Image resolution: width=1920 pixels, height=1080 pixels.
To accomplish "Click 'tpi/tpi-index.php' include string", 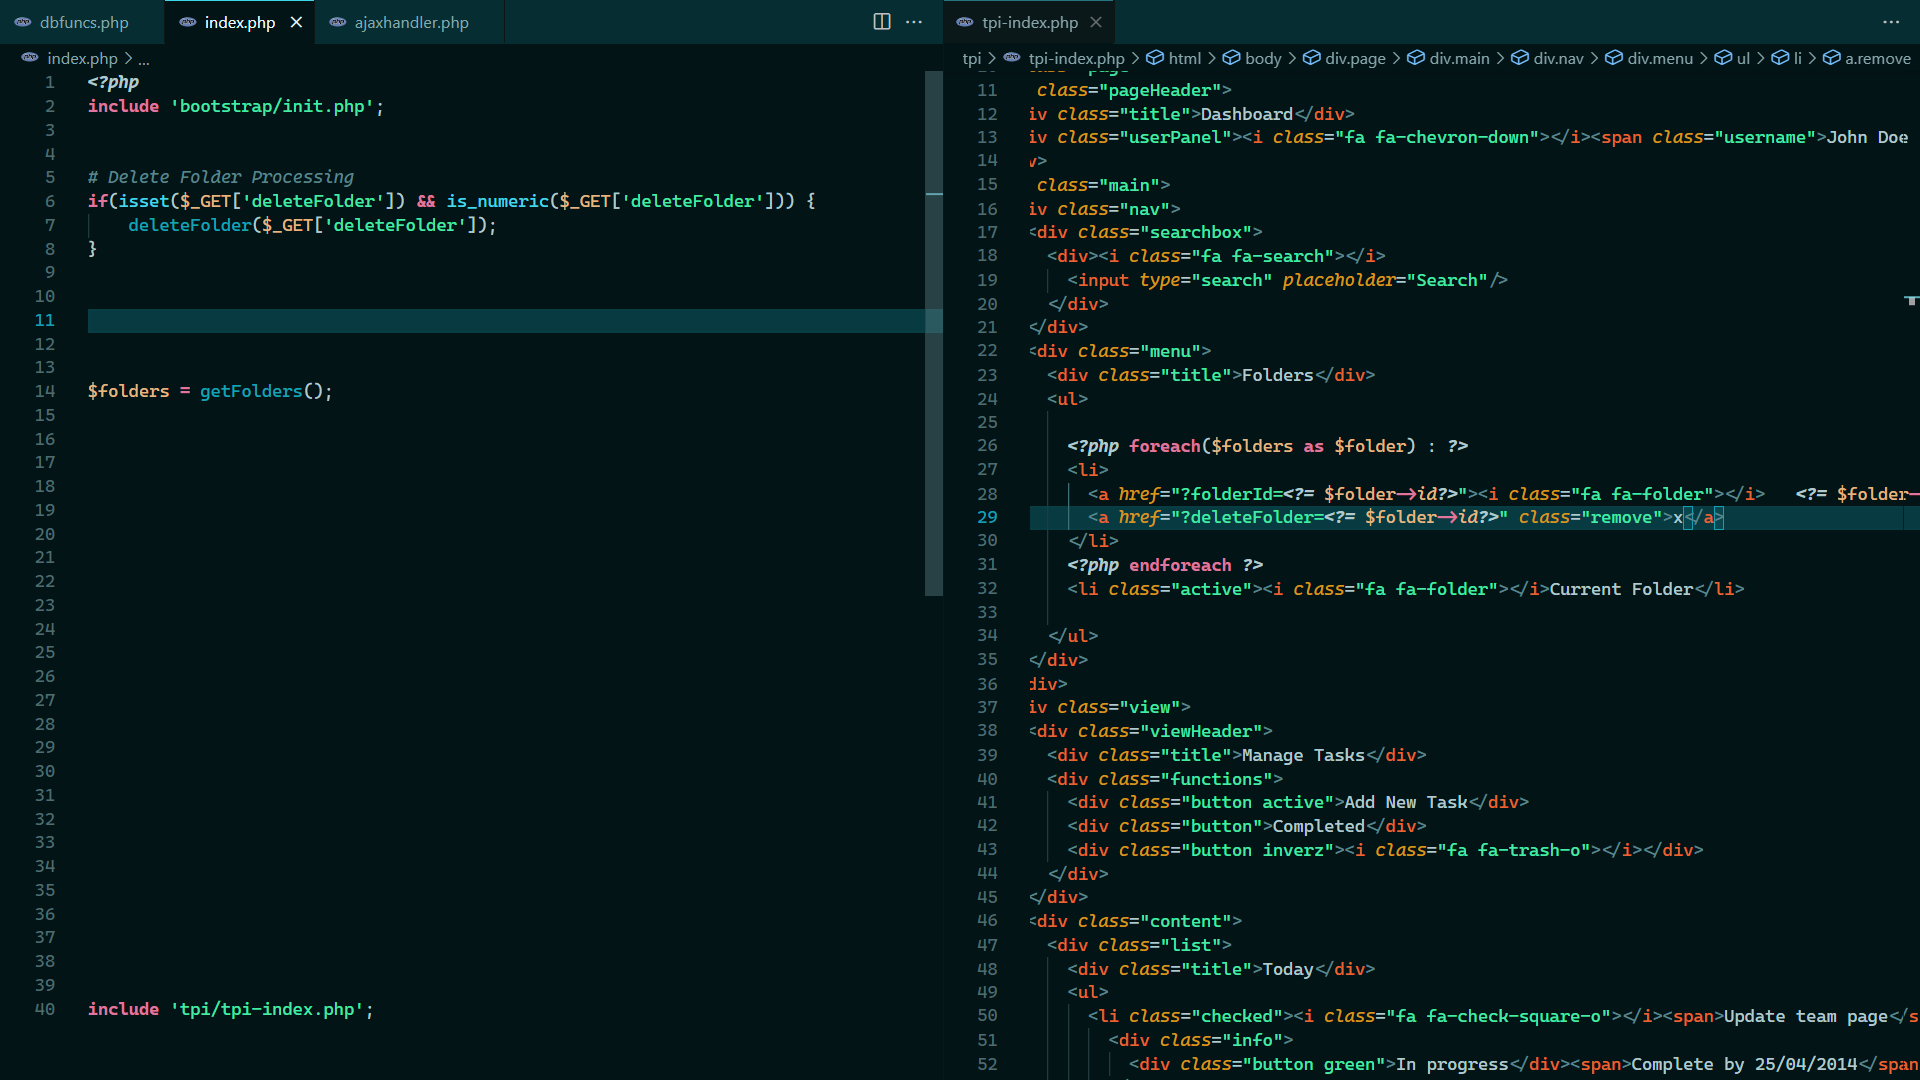I will click(266, 1009).
